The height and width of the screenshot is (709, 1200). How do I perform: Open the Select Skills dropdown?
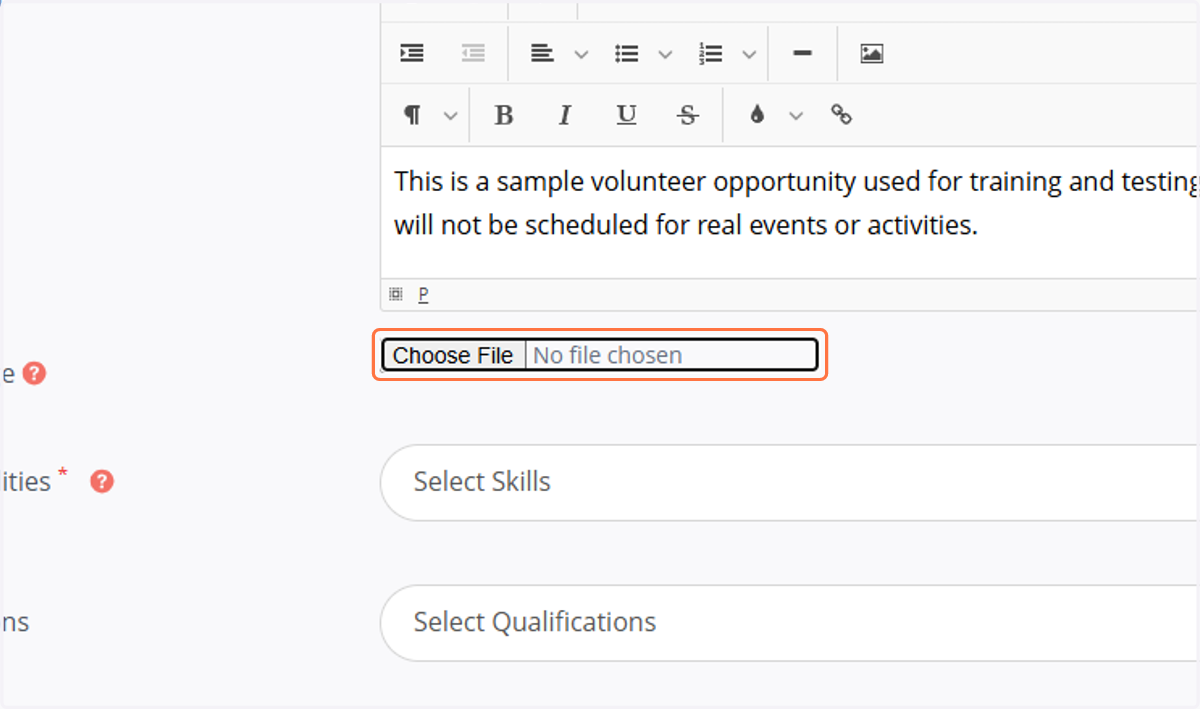click(790, 482)
